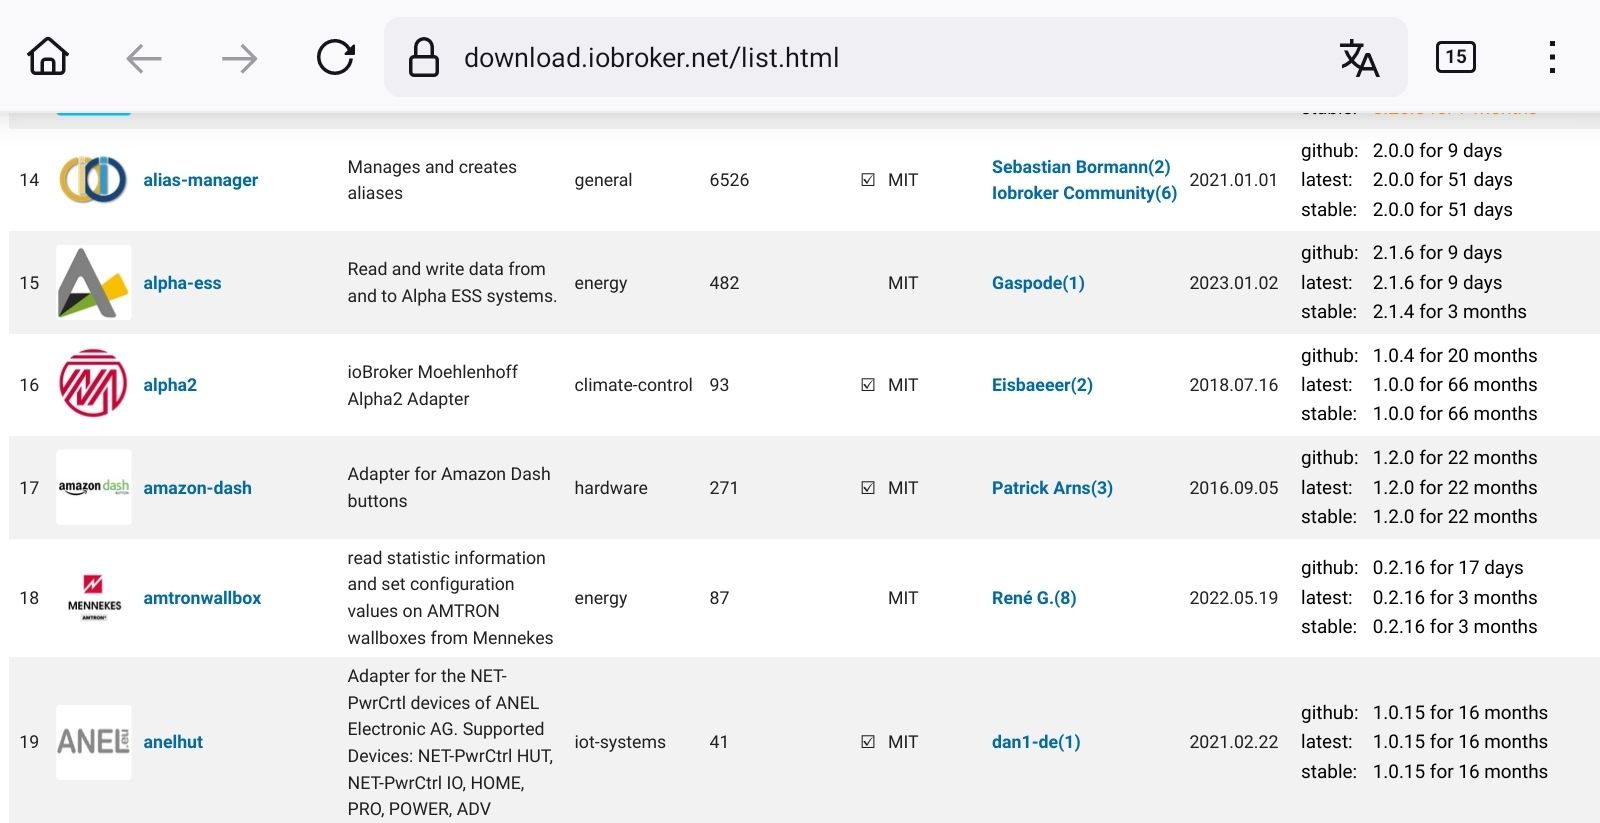Open Sebastian Bormann(2) author link
1600x823 pixels.
click(1081, 167)
